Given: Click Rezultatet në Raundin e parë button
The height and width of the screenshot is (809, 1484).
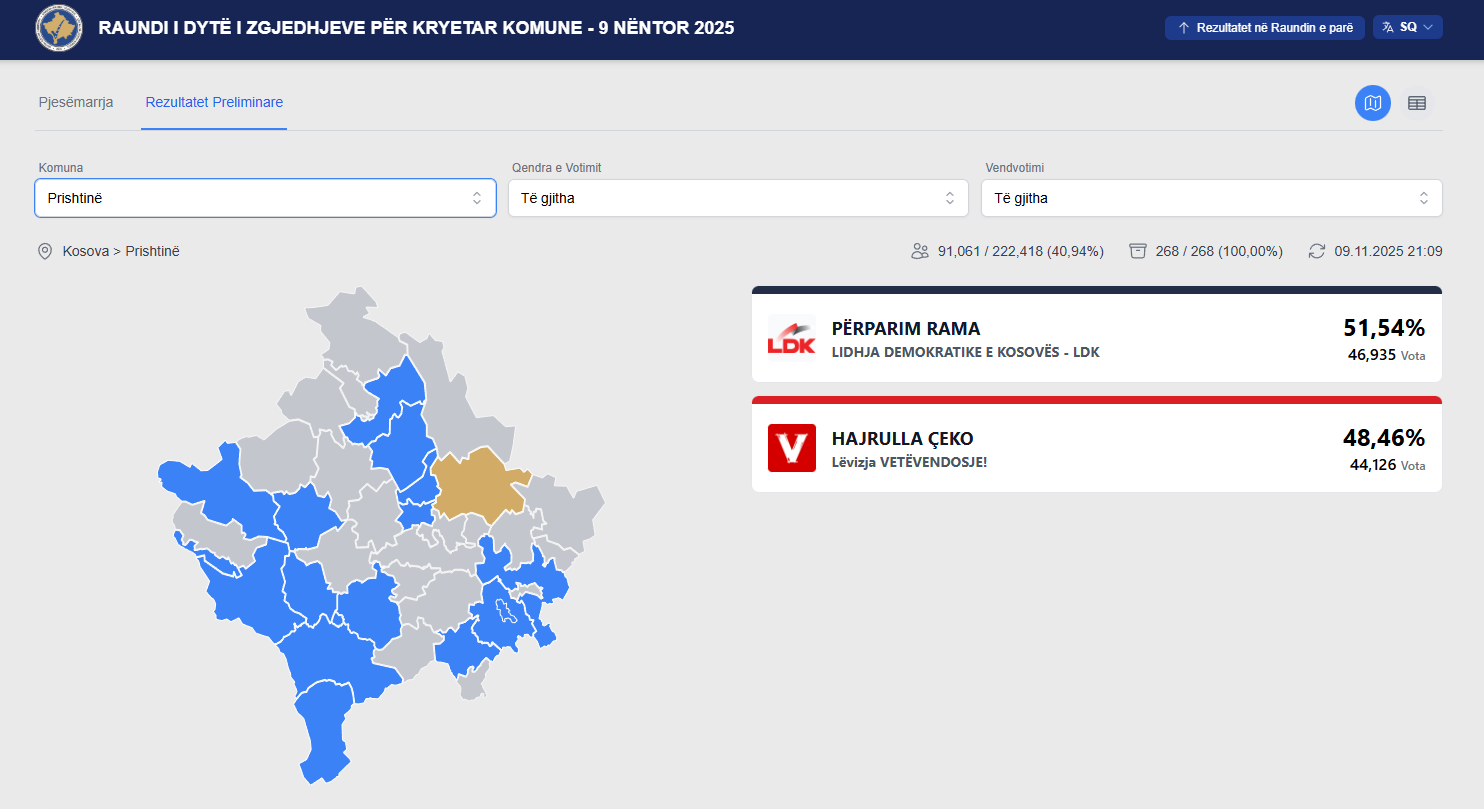Looking at the screenshot, I should click(x=1264, y=28).
